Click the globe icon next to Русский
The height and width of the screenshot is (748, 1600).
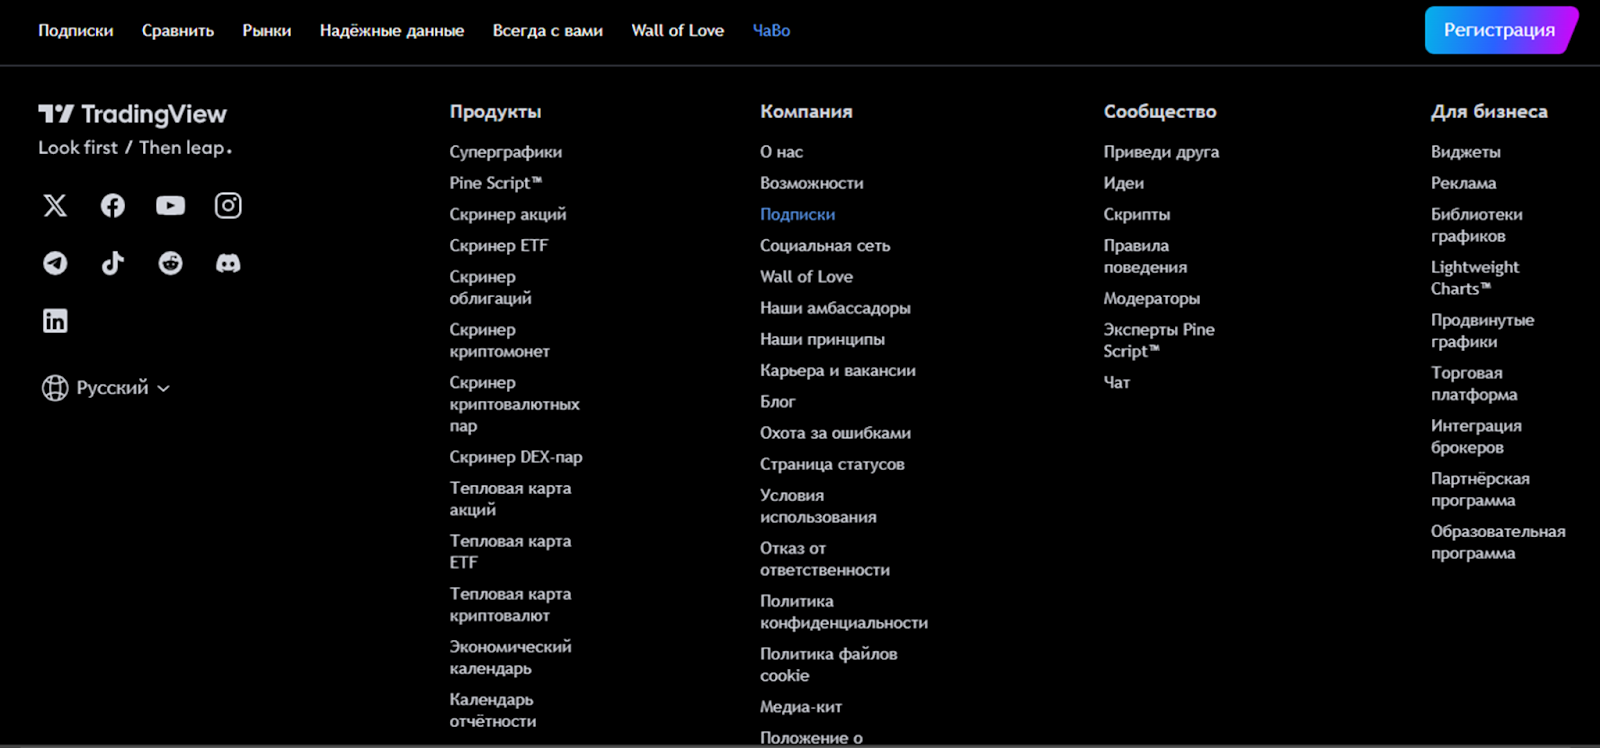55,388
